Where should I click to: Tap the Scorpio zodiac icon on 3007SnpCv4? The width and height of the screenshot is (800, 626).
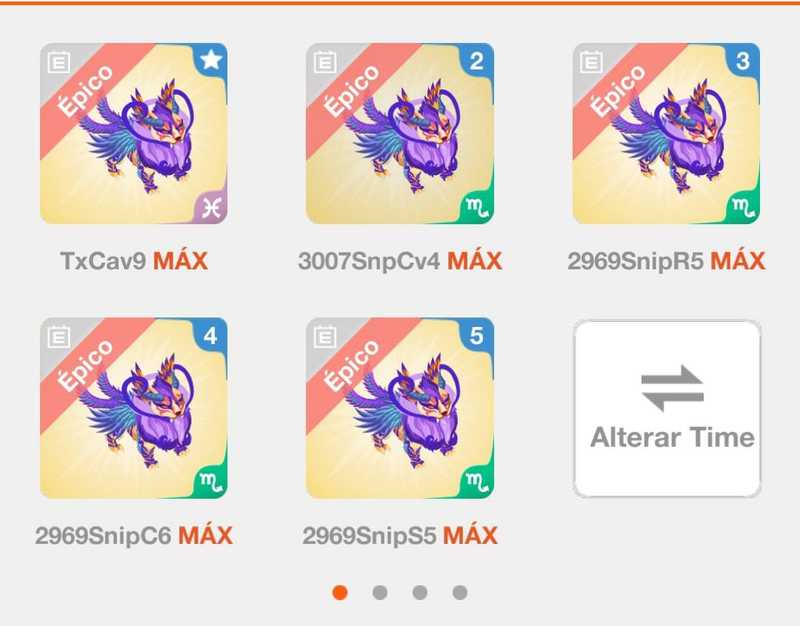click(478, 208)
